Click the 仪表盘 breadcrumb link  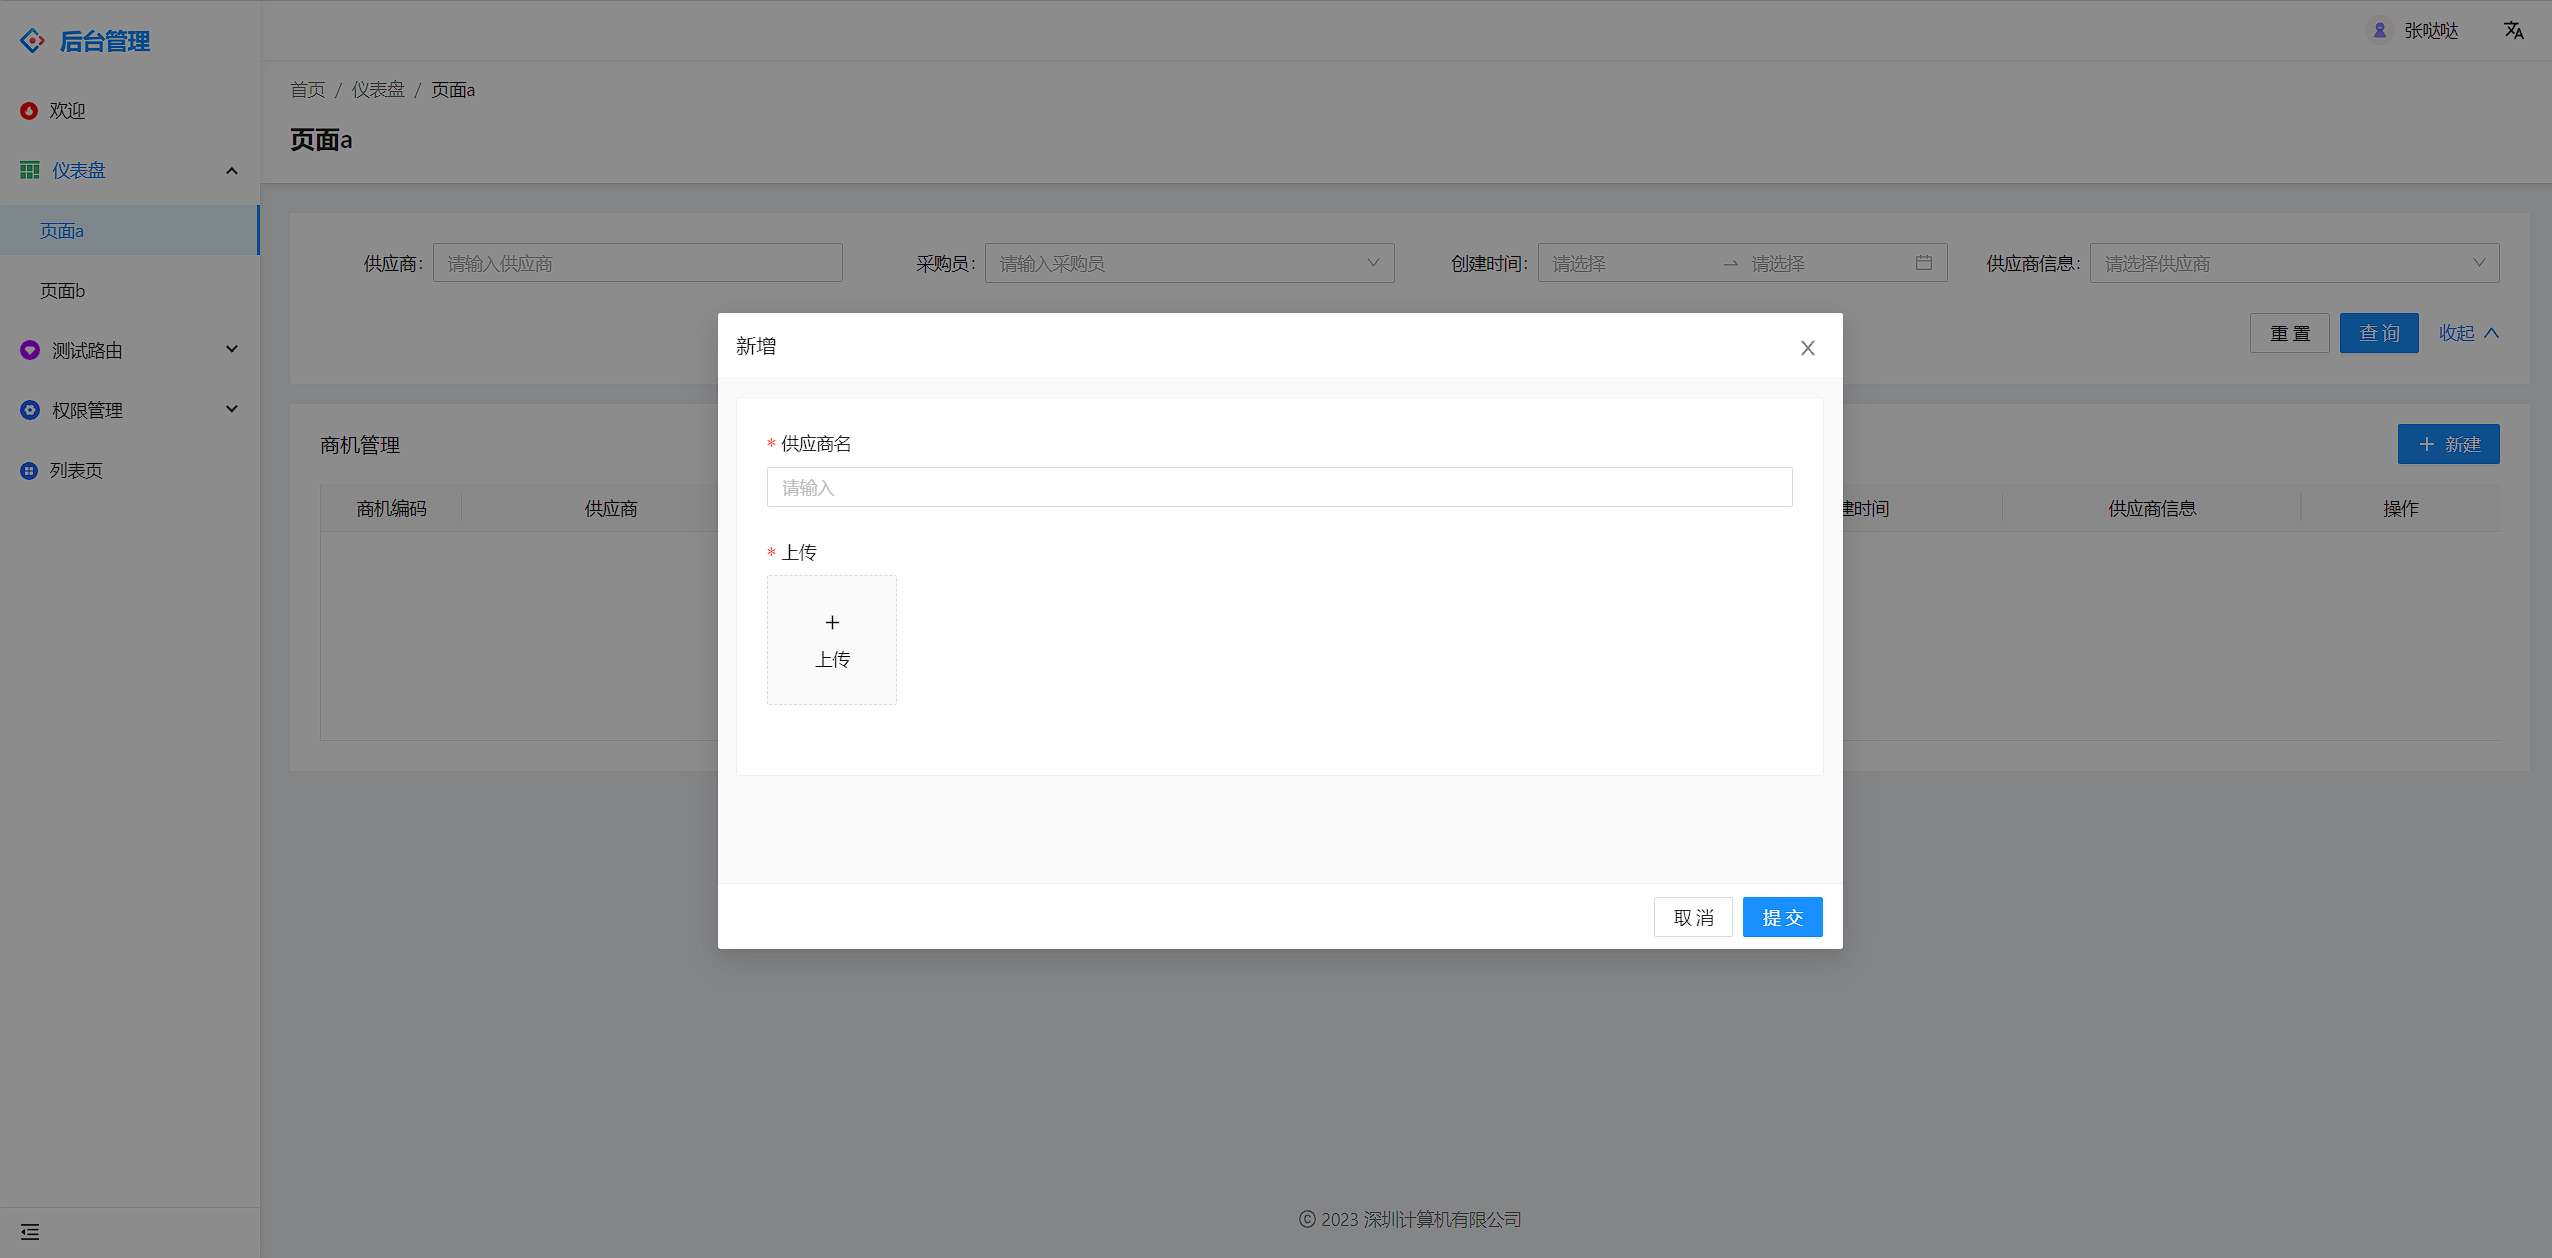click(378, 90)
